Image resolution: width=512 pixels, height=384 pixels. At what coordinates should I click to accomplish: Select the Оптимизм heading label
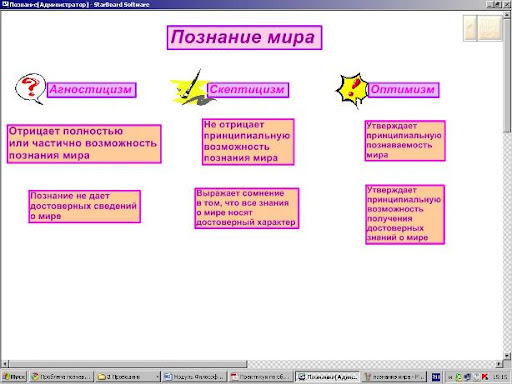pyautogui.click(x=403, y=90)
